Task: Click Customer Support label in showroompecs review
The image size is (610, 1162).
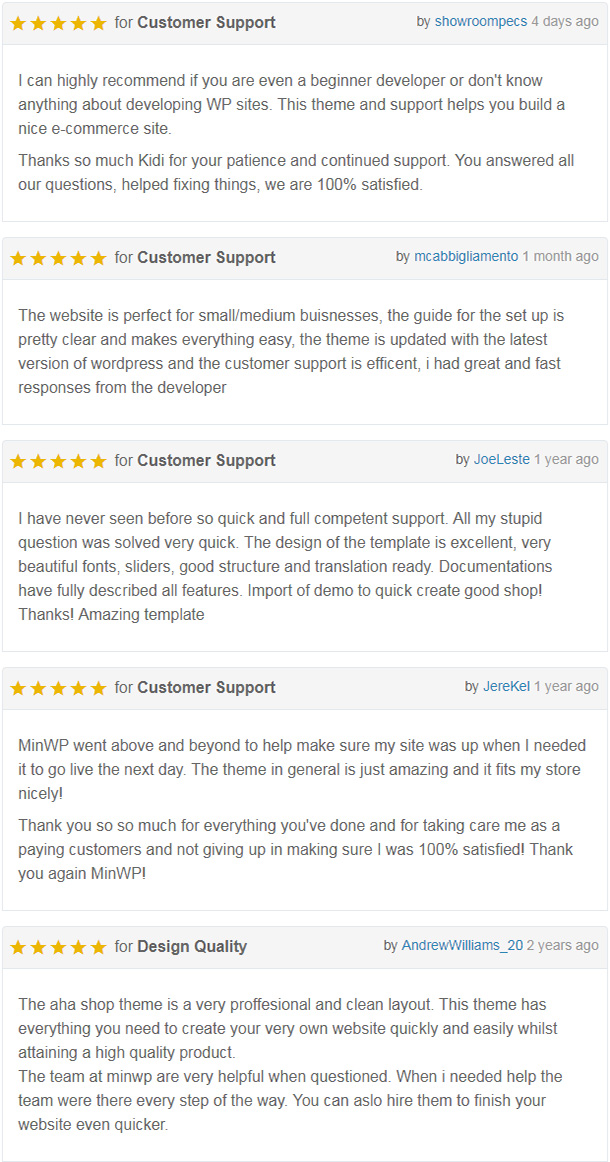Action: (x=206, y=22)
